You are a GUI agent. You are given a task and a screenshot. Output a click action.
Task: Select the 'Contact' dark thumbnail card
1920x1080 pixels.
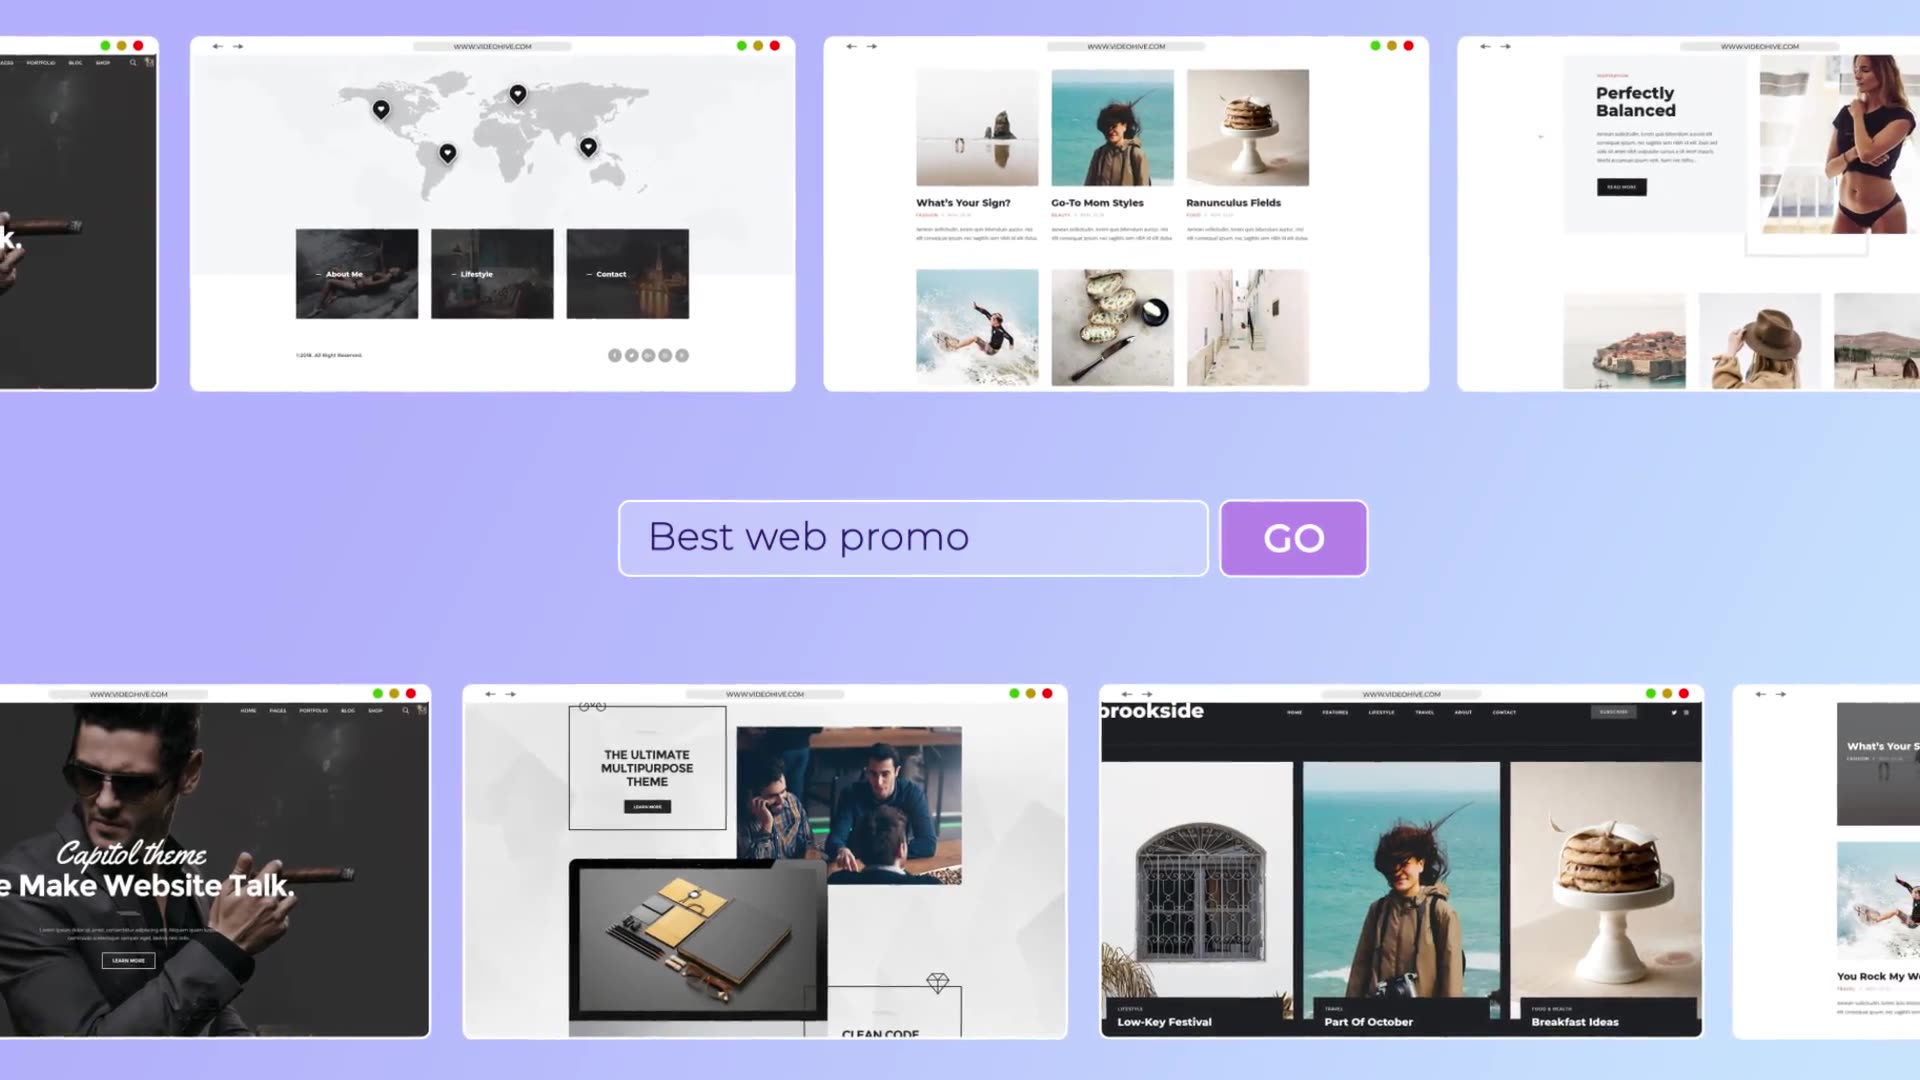pos(626,274)
